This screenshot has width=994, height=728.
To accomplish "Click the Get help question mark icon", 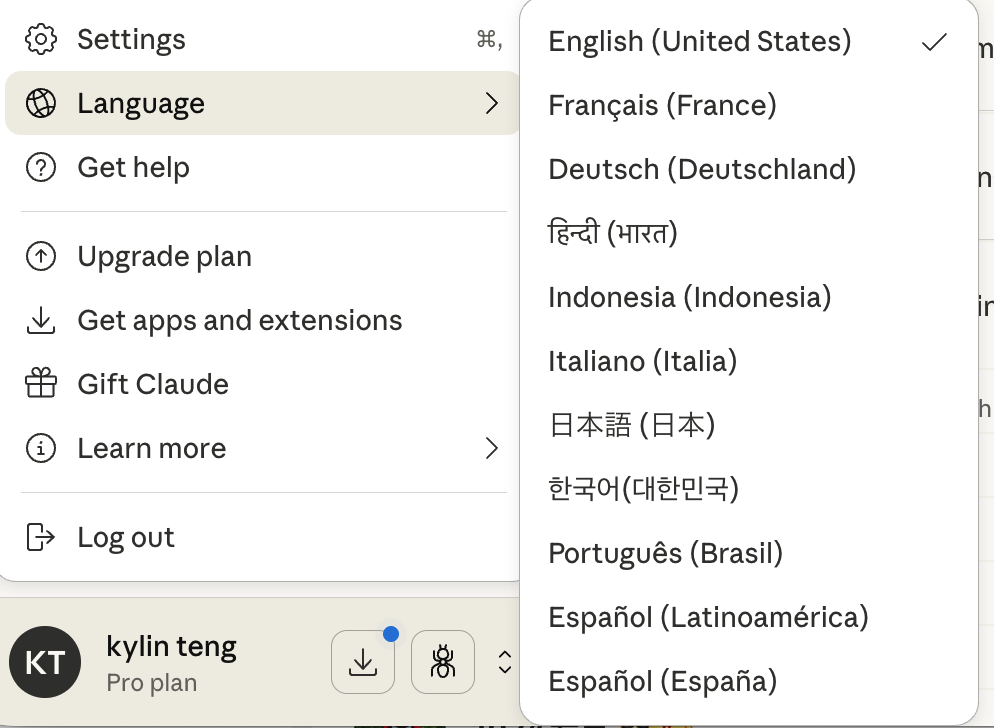I will point(41,168).
